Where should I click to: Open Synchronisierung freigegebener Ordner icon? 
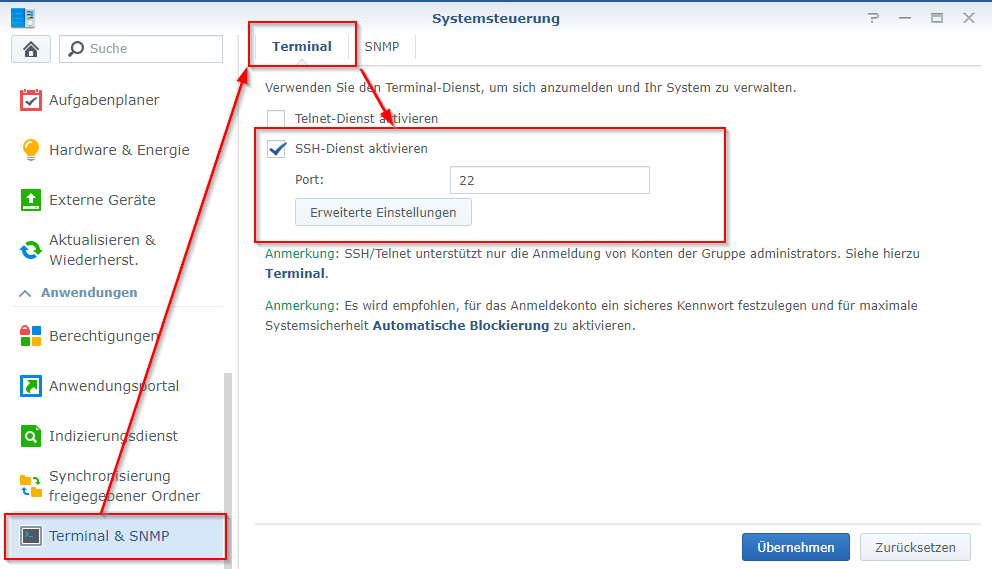[31, 486]
